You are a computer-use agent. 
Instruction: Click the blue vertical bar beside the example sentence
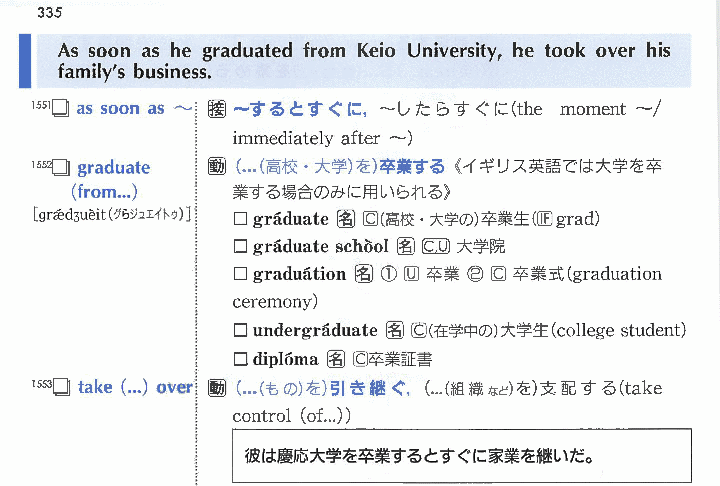[x=25, y=61]
